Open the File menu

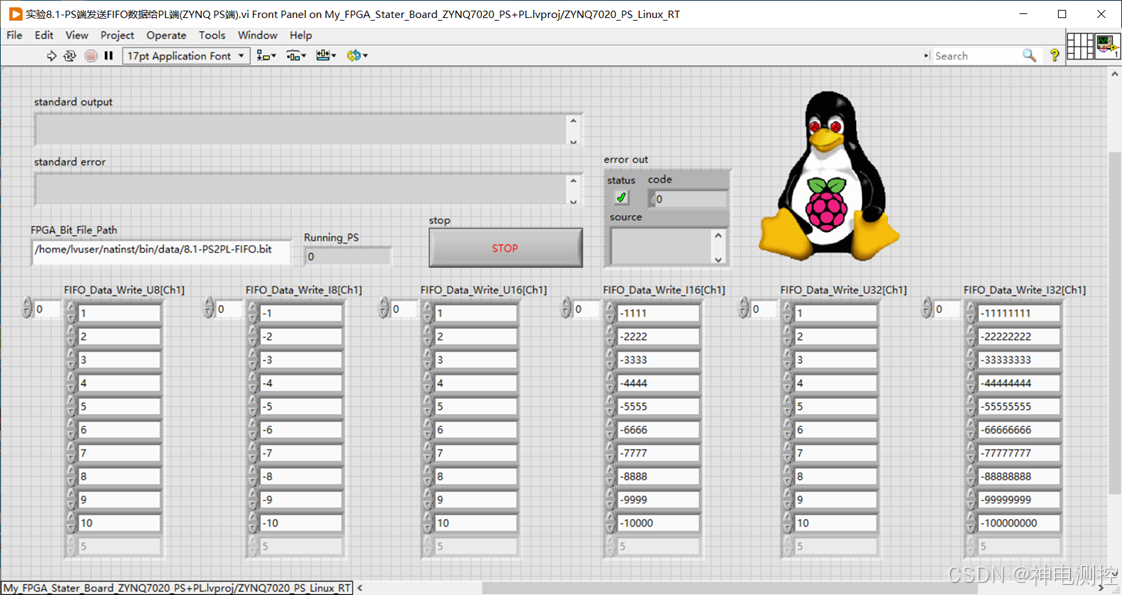[x=14, y=35]
